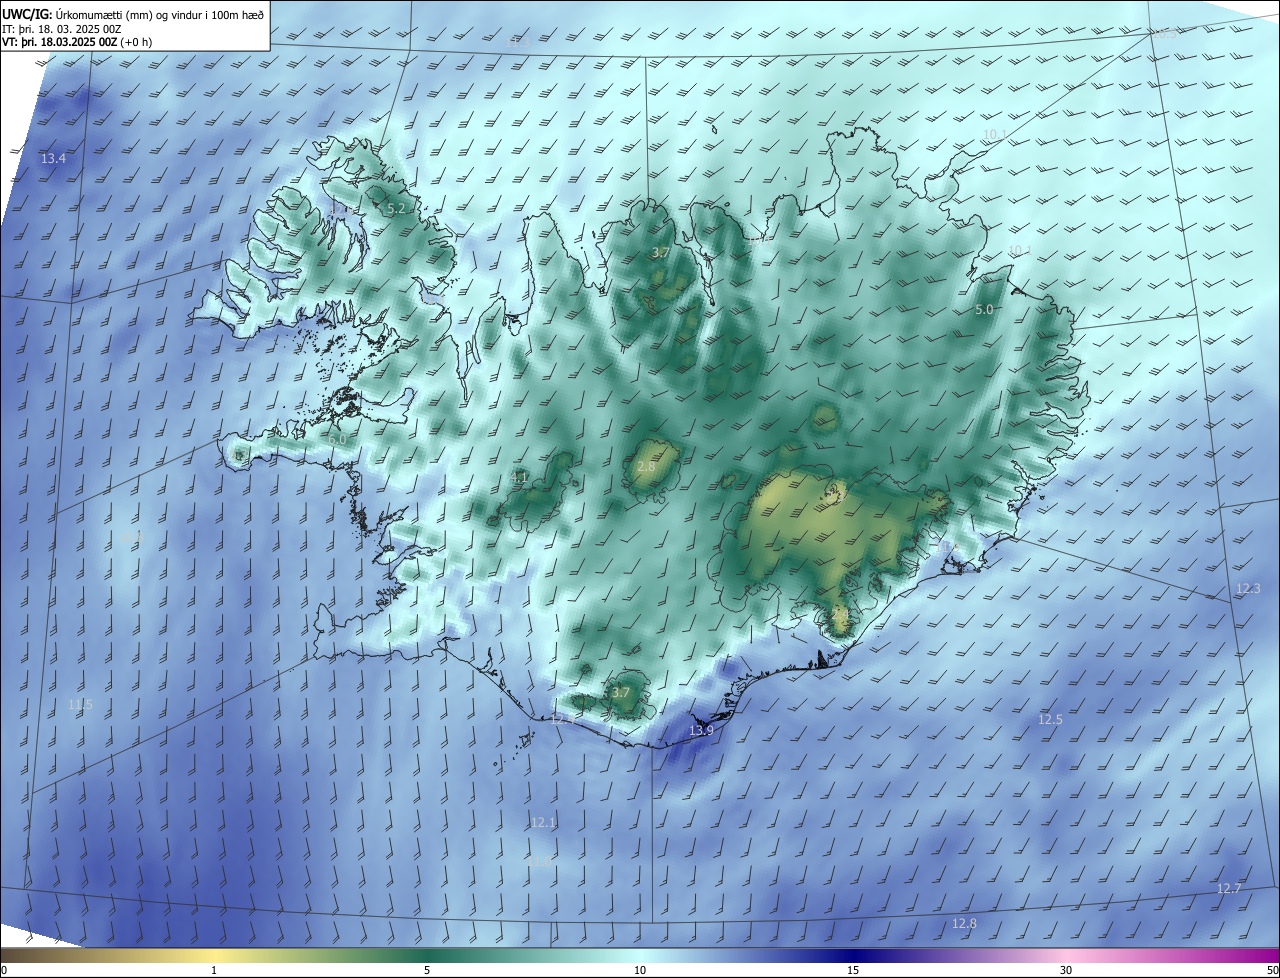
Task: Click the 12.1 value label
Action: 543,823
